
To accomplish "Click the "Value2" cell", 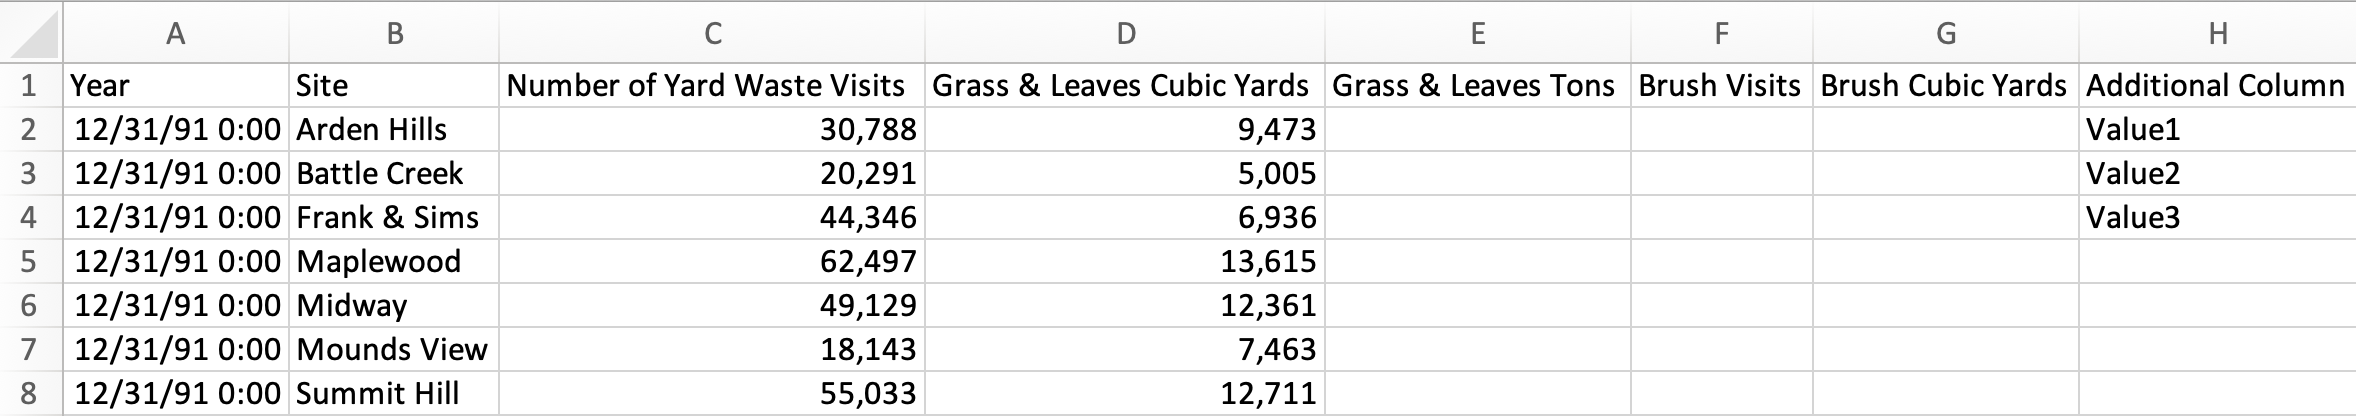I will tap(2217, 174).
